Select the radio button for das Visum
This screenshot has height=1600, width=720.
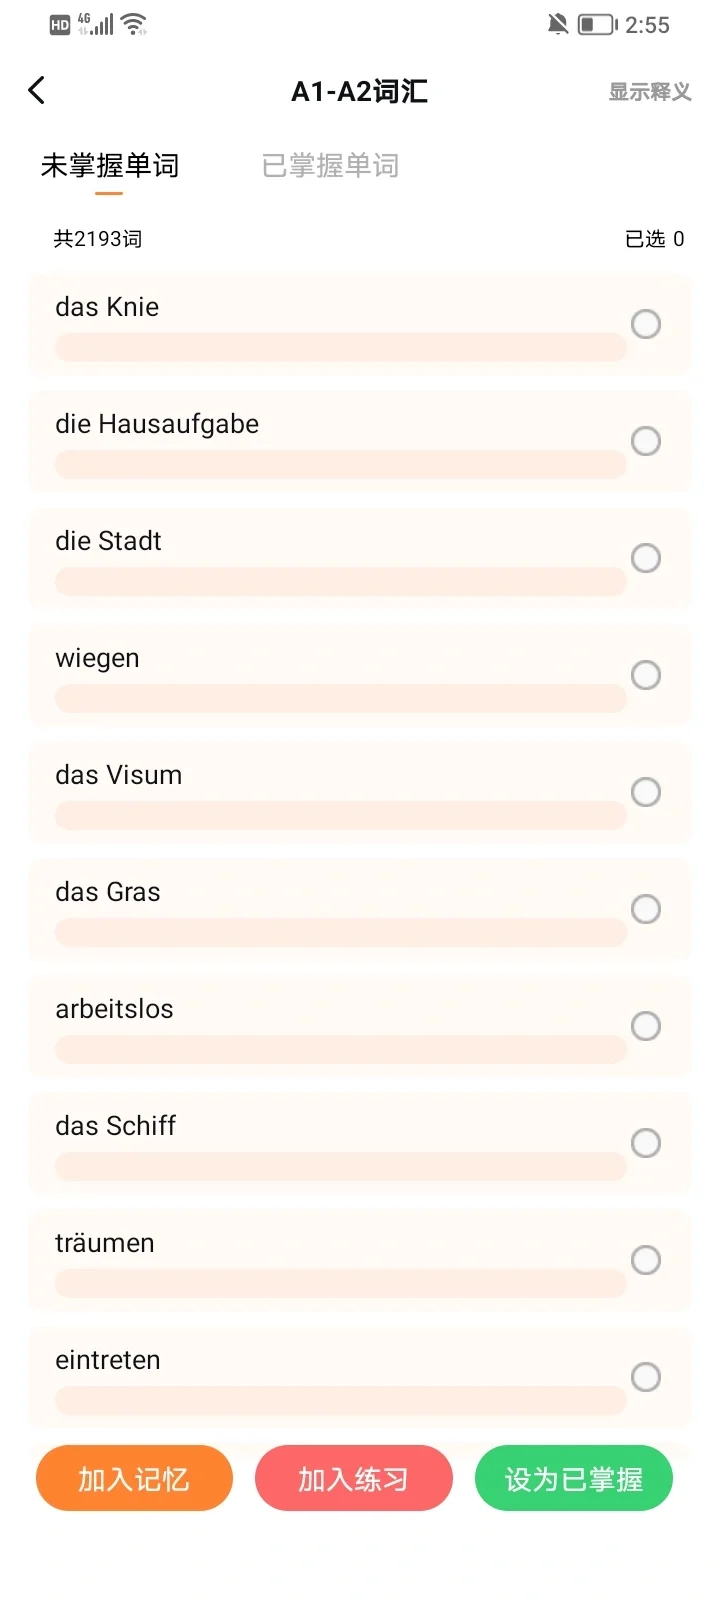pyautogui.click(x=646, y=792)
